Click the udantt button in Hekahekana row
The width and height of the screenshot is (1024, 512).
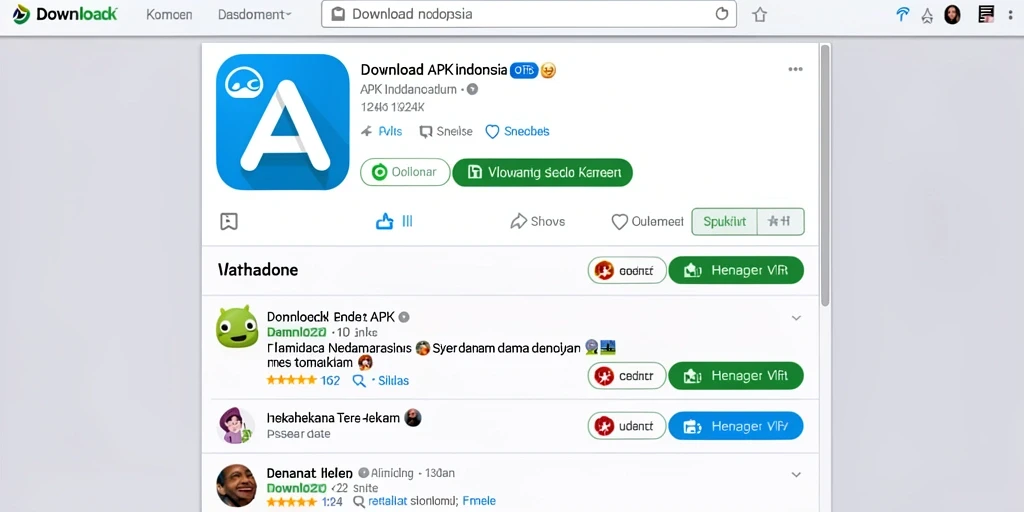tap(627, 426)
